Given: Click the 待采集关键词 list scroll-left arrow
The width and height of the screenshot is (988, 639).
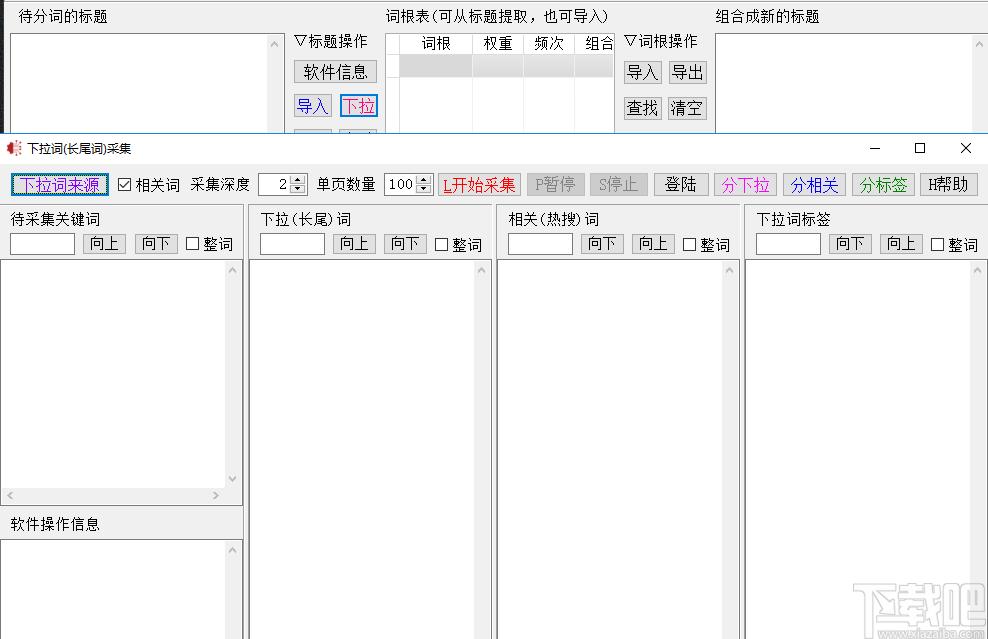Looking at the screenshot, I should [10, 496].
